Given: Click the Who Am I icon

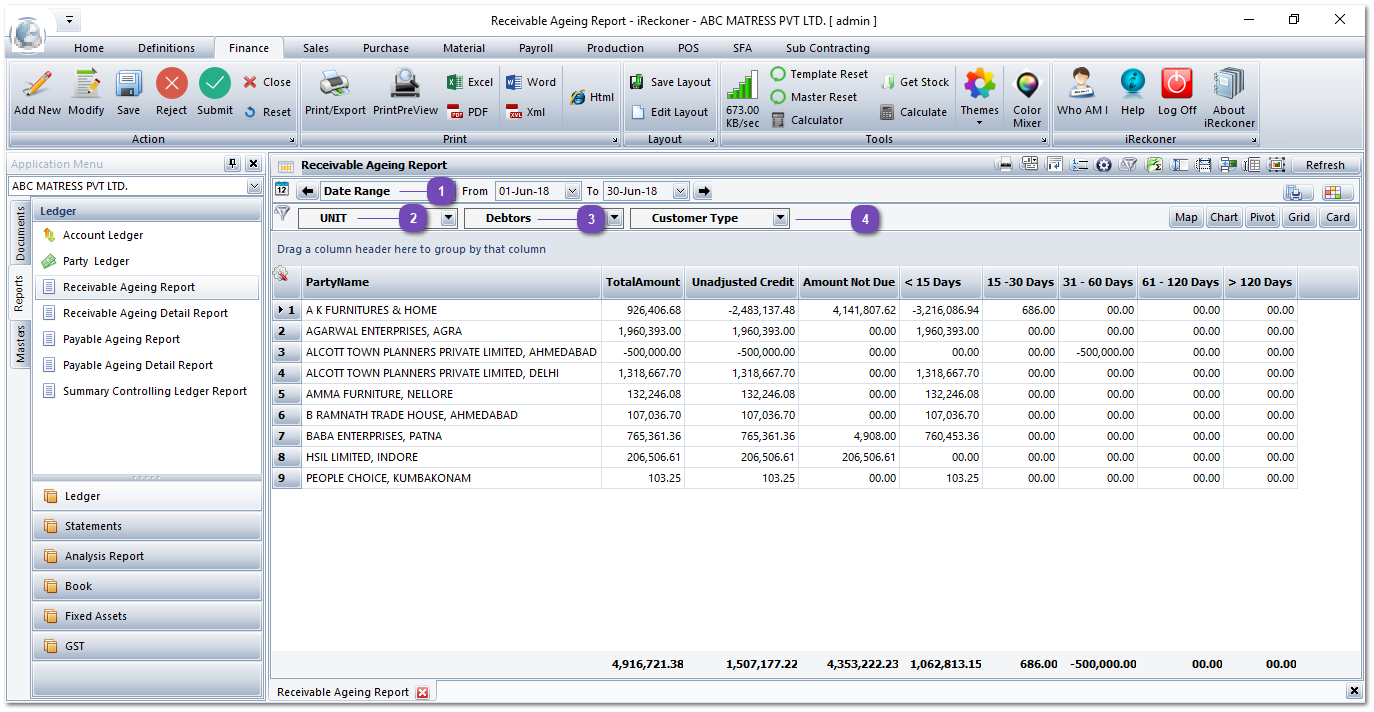Looking at the screenshot, I should 1081,92.
